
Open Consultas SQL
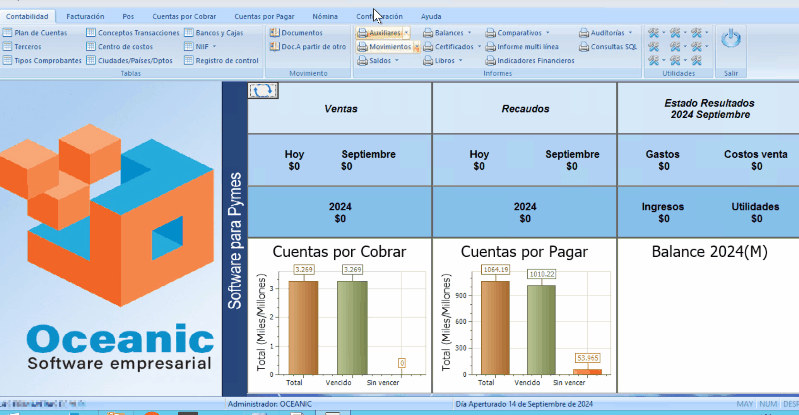tap(608, 46)
